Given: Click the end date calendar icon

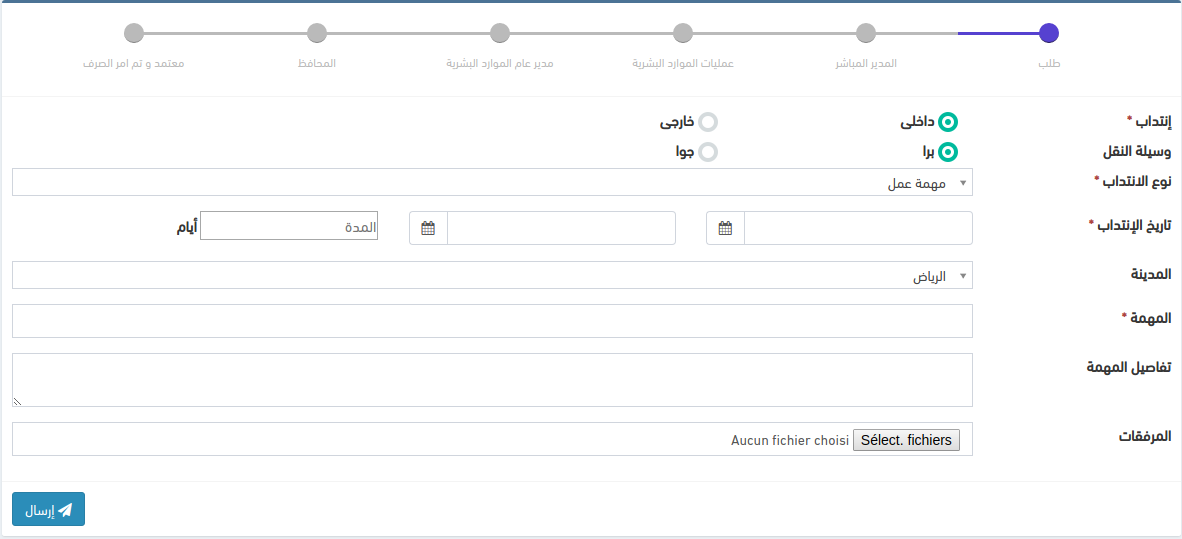Looking at the screenshot, I should click(x=428, y=228).
